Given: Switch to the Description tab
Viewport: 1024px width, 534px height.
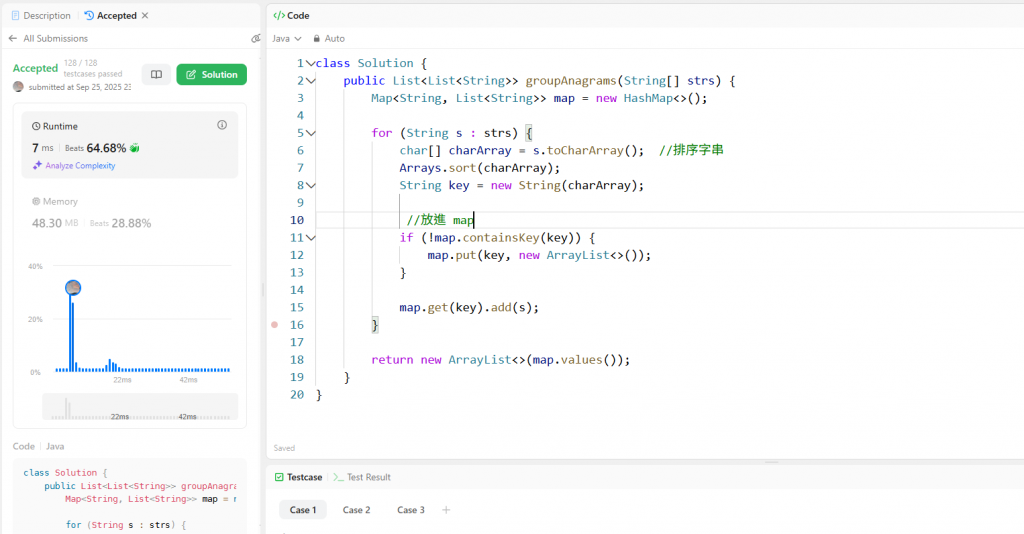Looking at the screenshot, I should point(40,16).
